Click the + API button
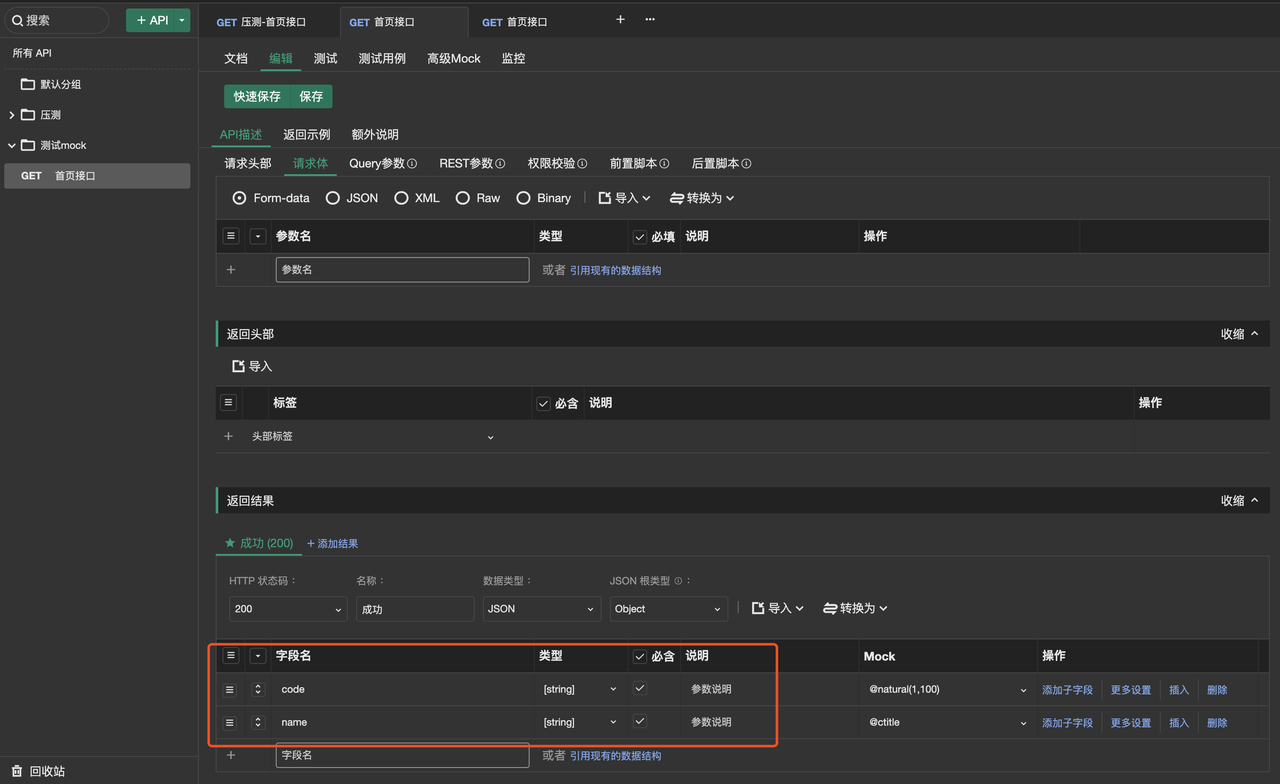The height and width of the screenshot is (784, 1280). pyautogui.click(x=151, y=20)
